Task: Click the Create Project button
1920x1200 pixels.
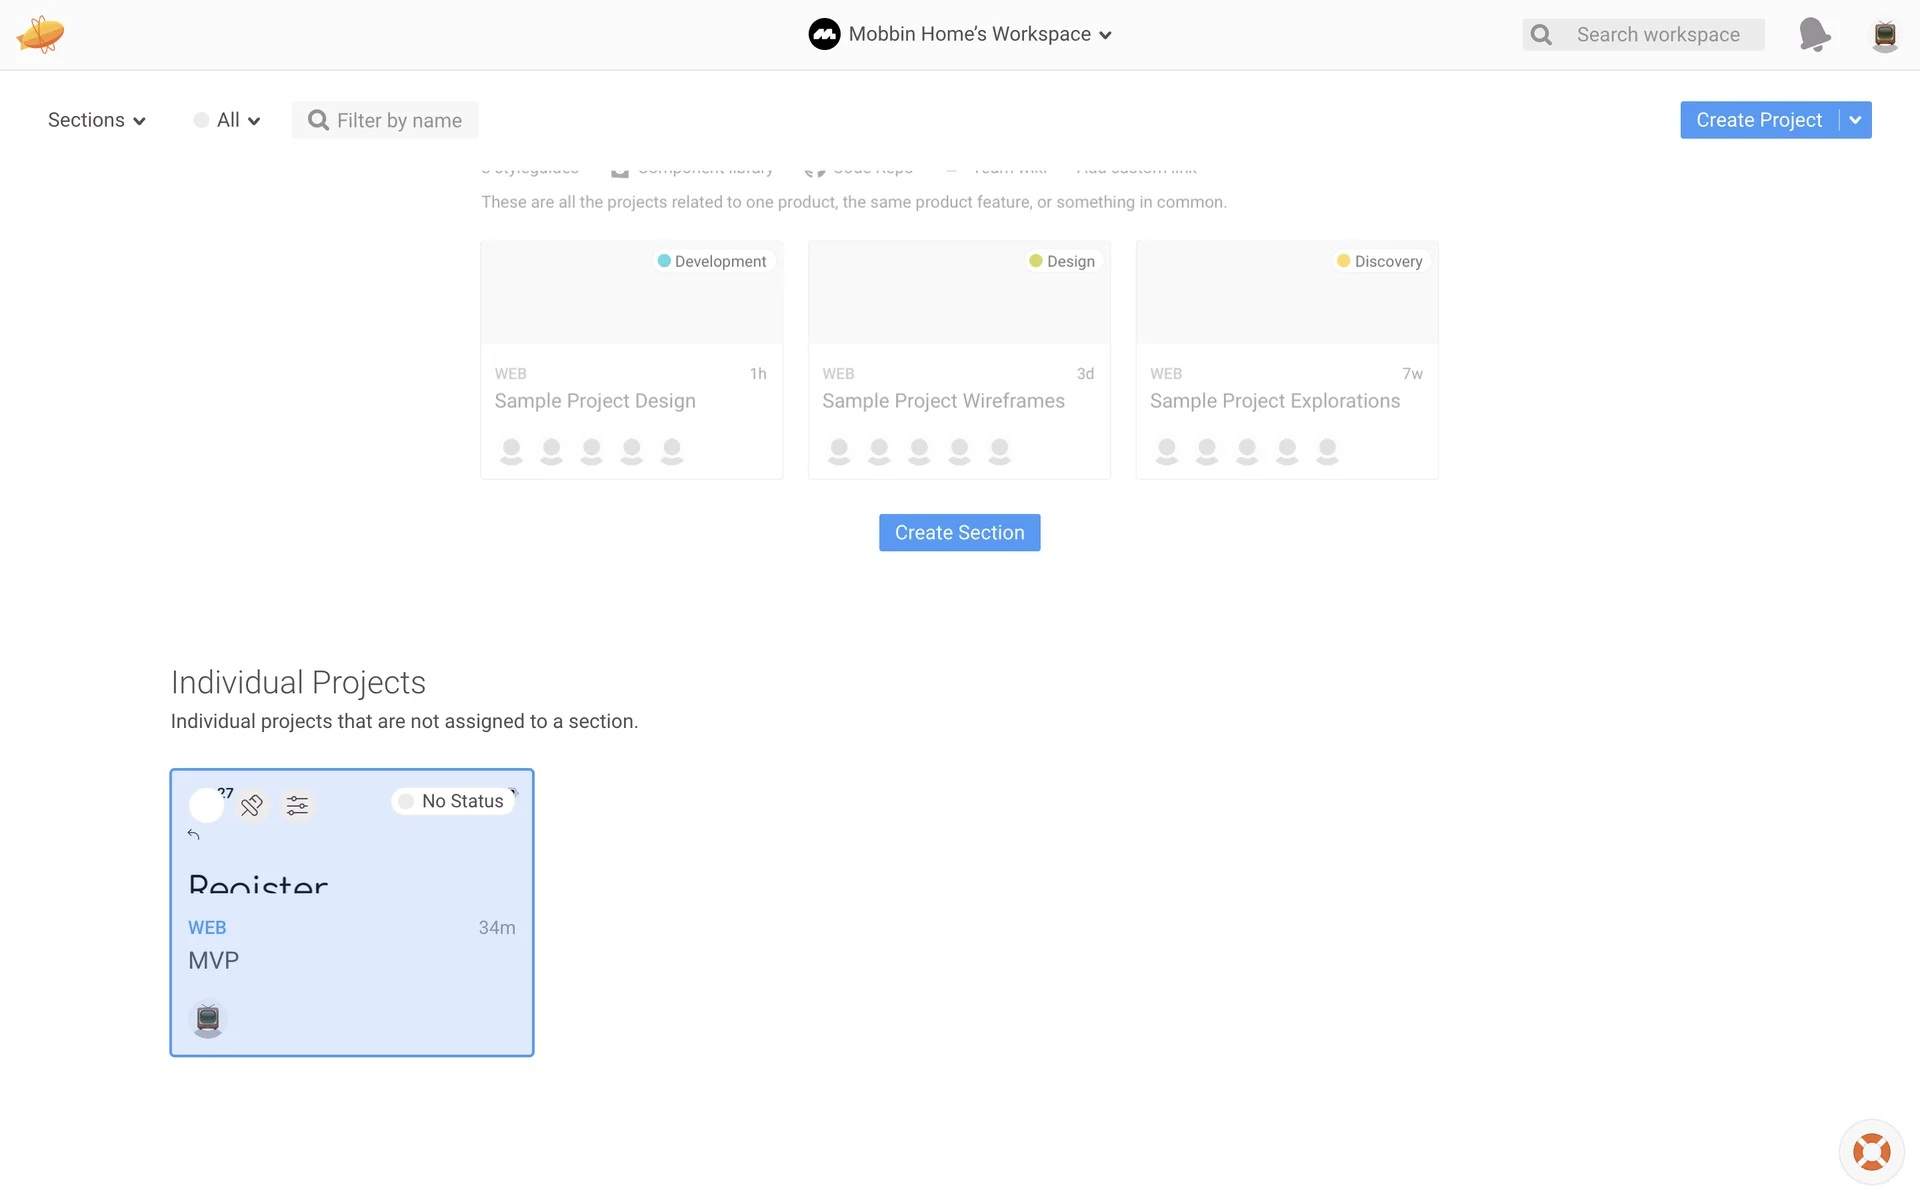Action: click(x=1758, y=120)
